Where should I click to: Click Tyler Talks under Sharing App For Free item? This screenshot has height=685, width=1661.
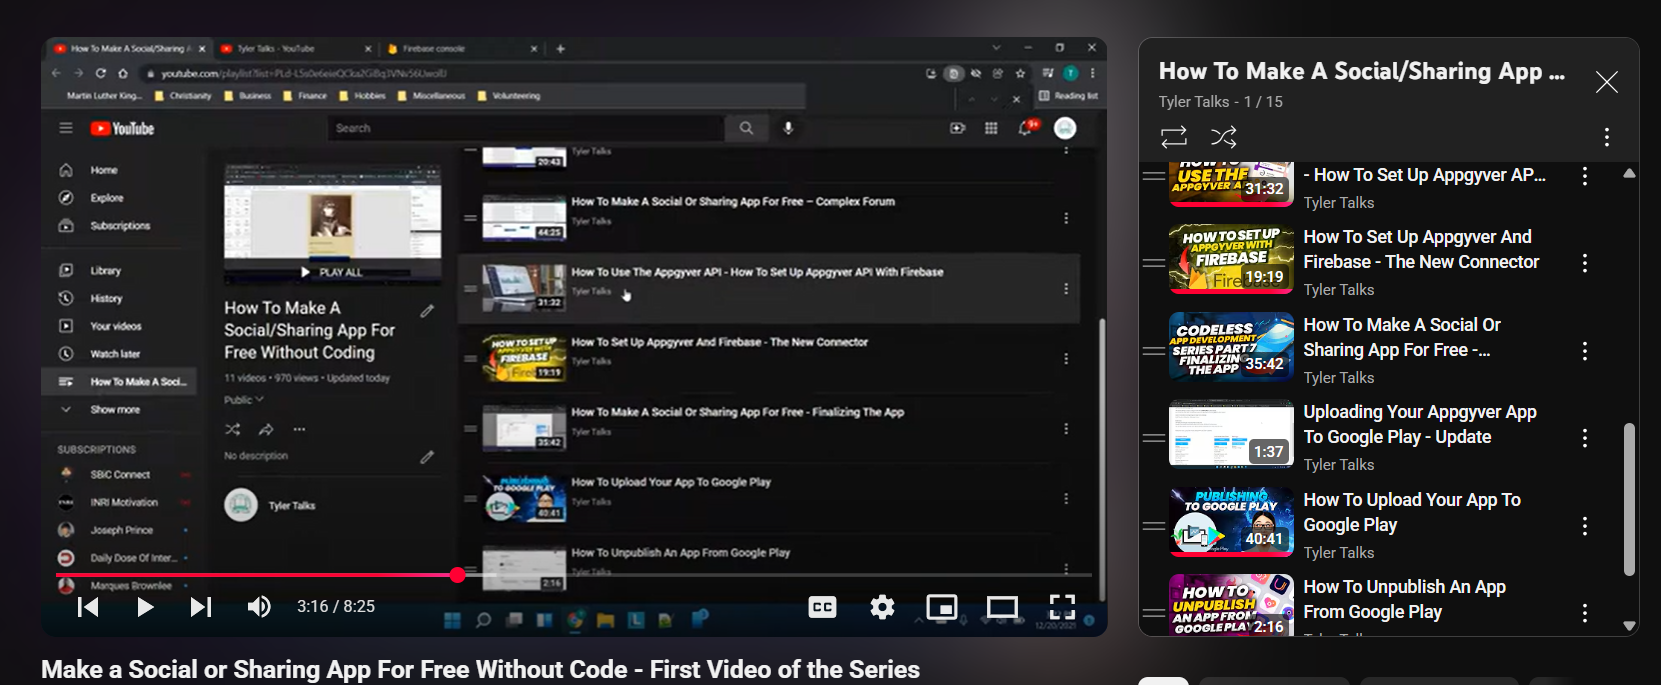1338,378
